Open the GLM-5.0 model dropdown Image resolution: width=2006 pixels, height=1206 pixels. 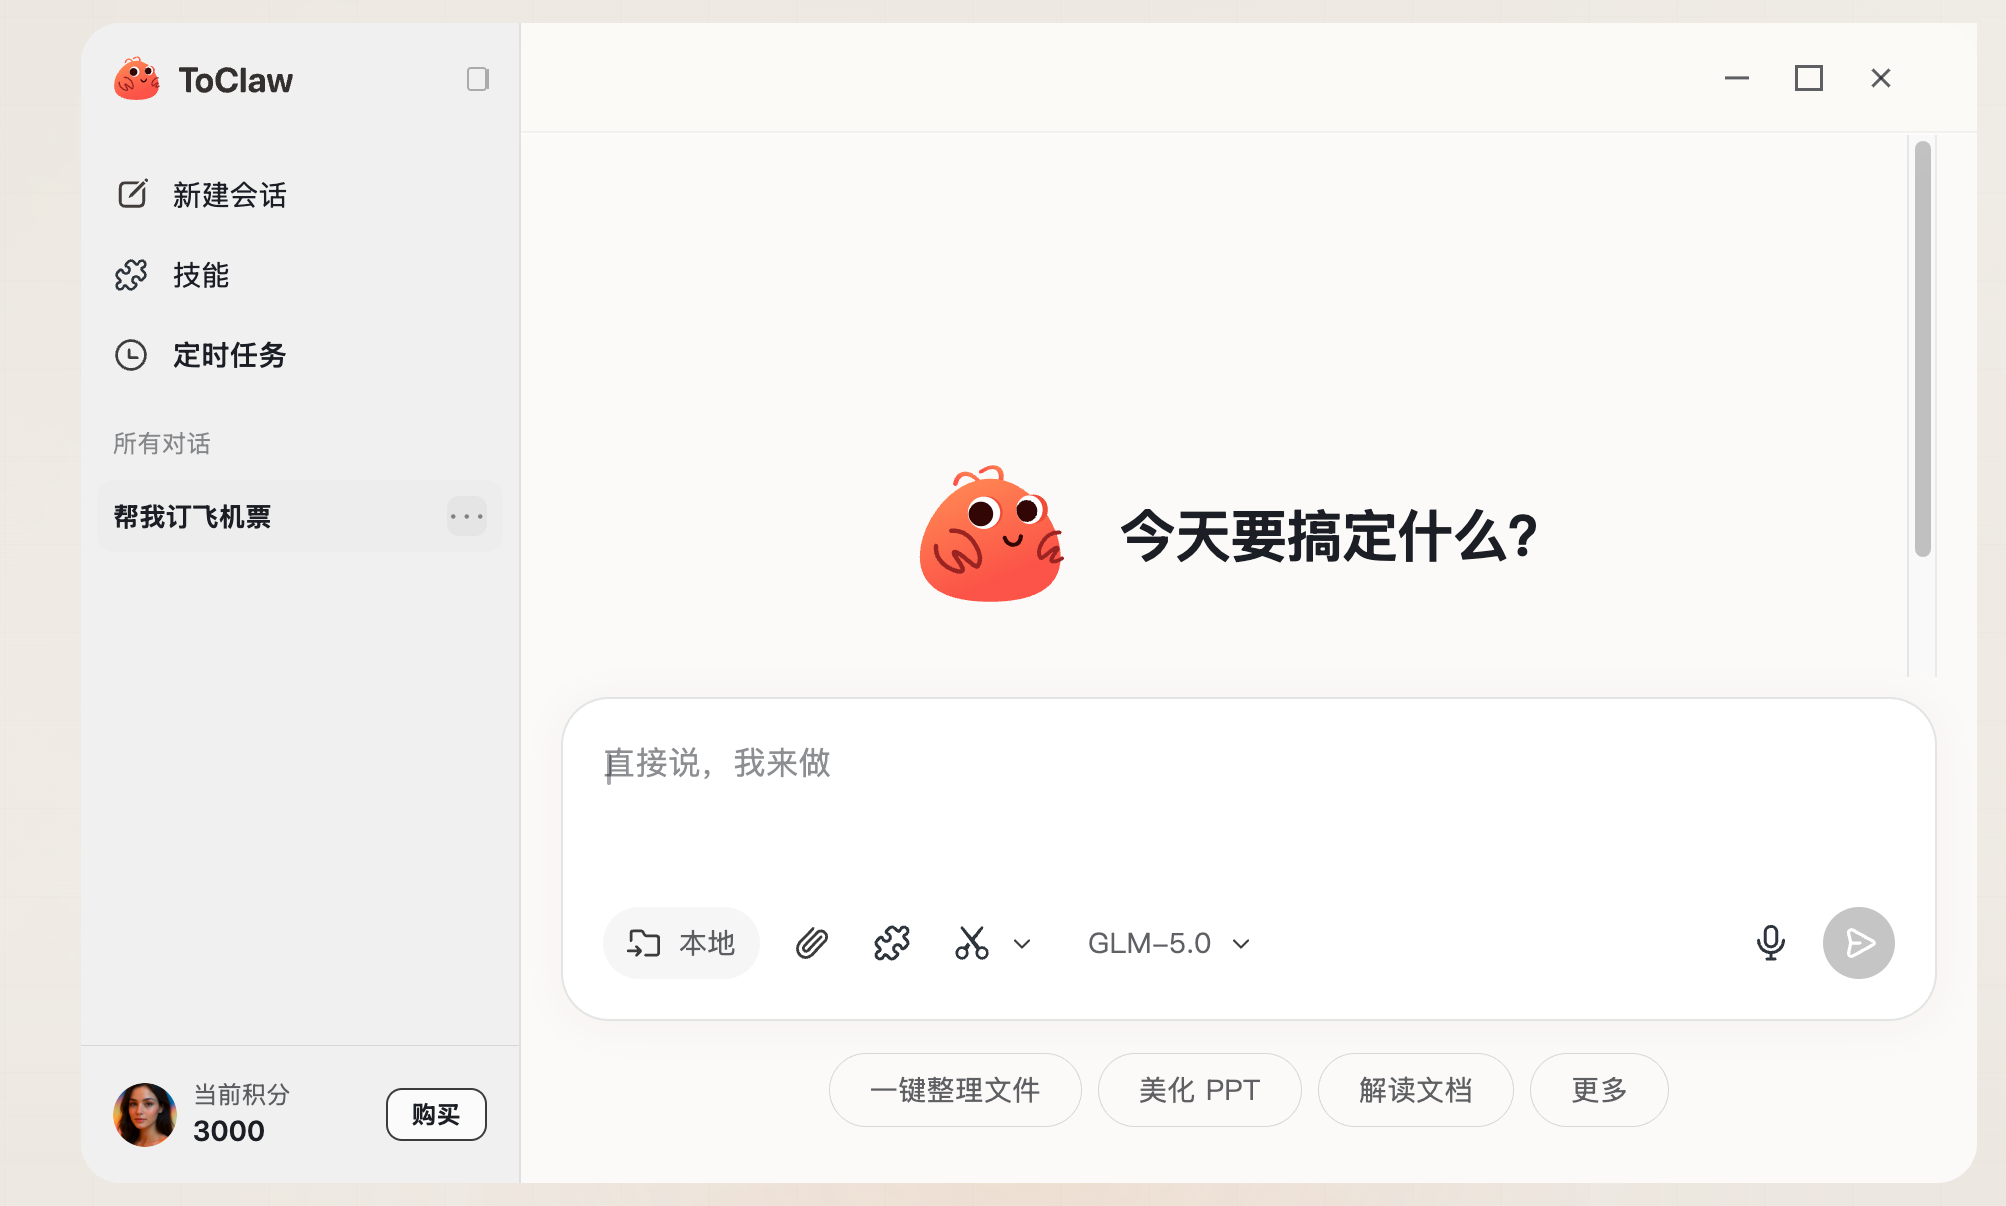click(1169, 943)
